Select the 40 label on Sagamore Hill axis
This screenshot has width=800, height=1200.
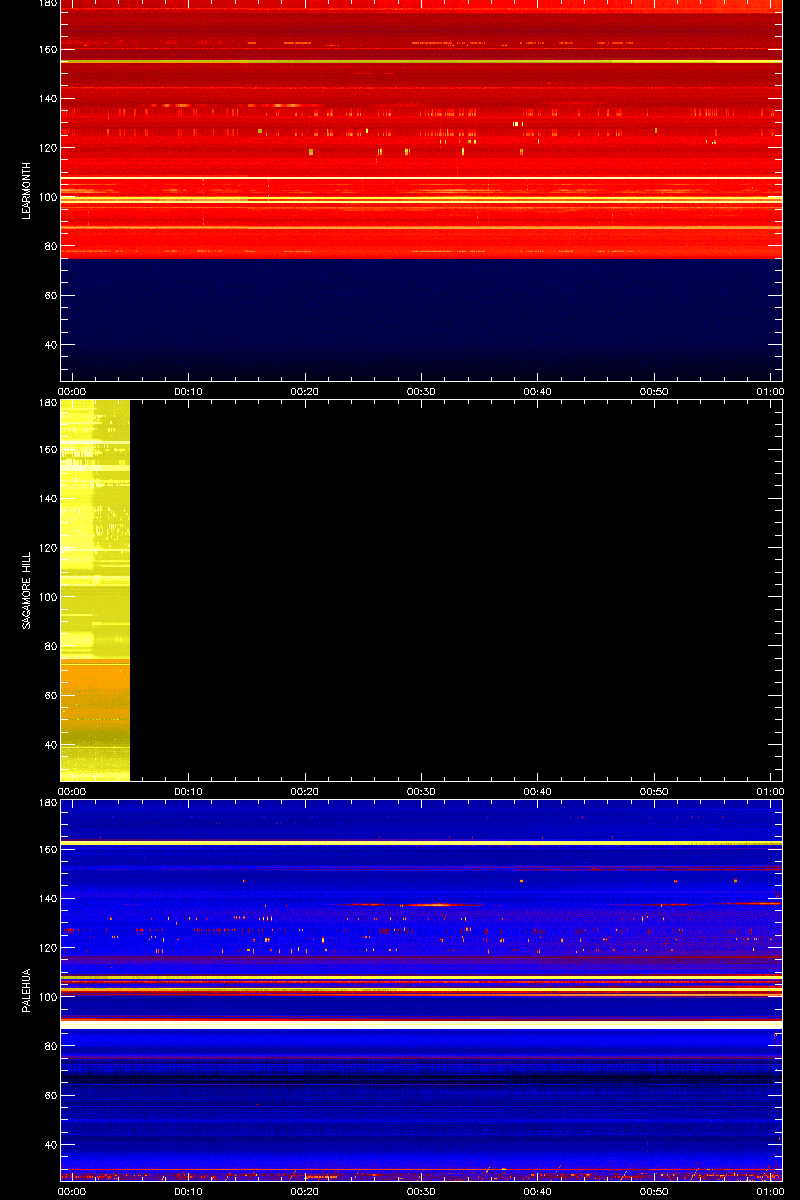click(x=50, y=745)
